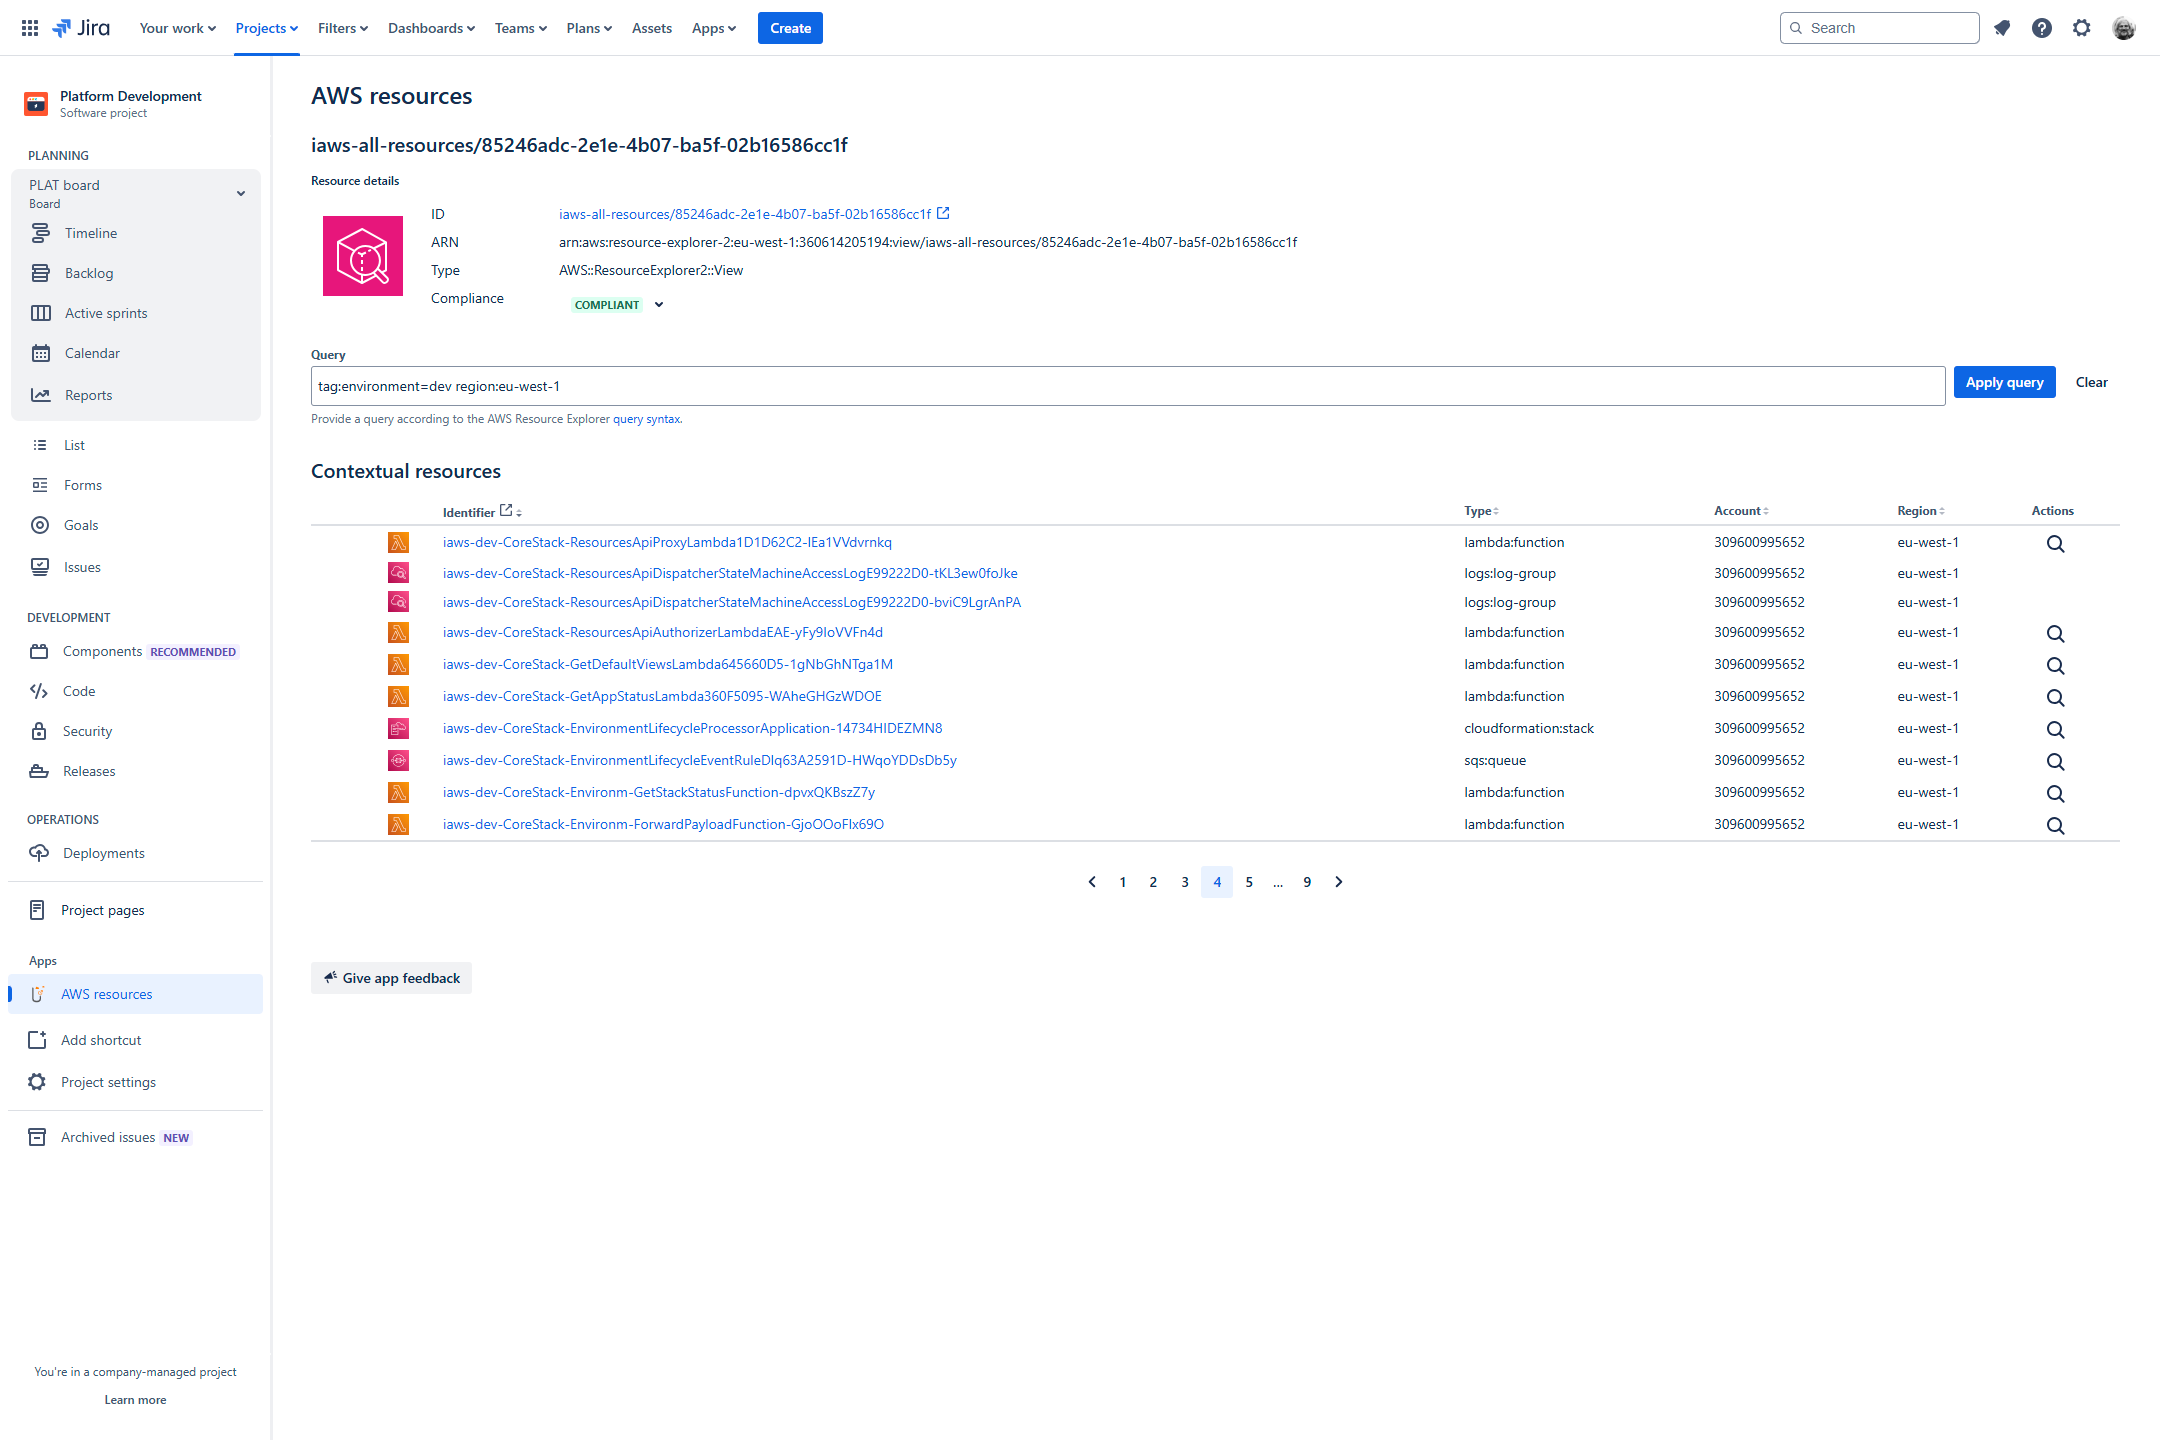Open external link icon next to resource ID
Viewport: 2160px width, 1440px height.
tap(943, 213)
